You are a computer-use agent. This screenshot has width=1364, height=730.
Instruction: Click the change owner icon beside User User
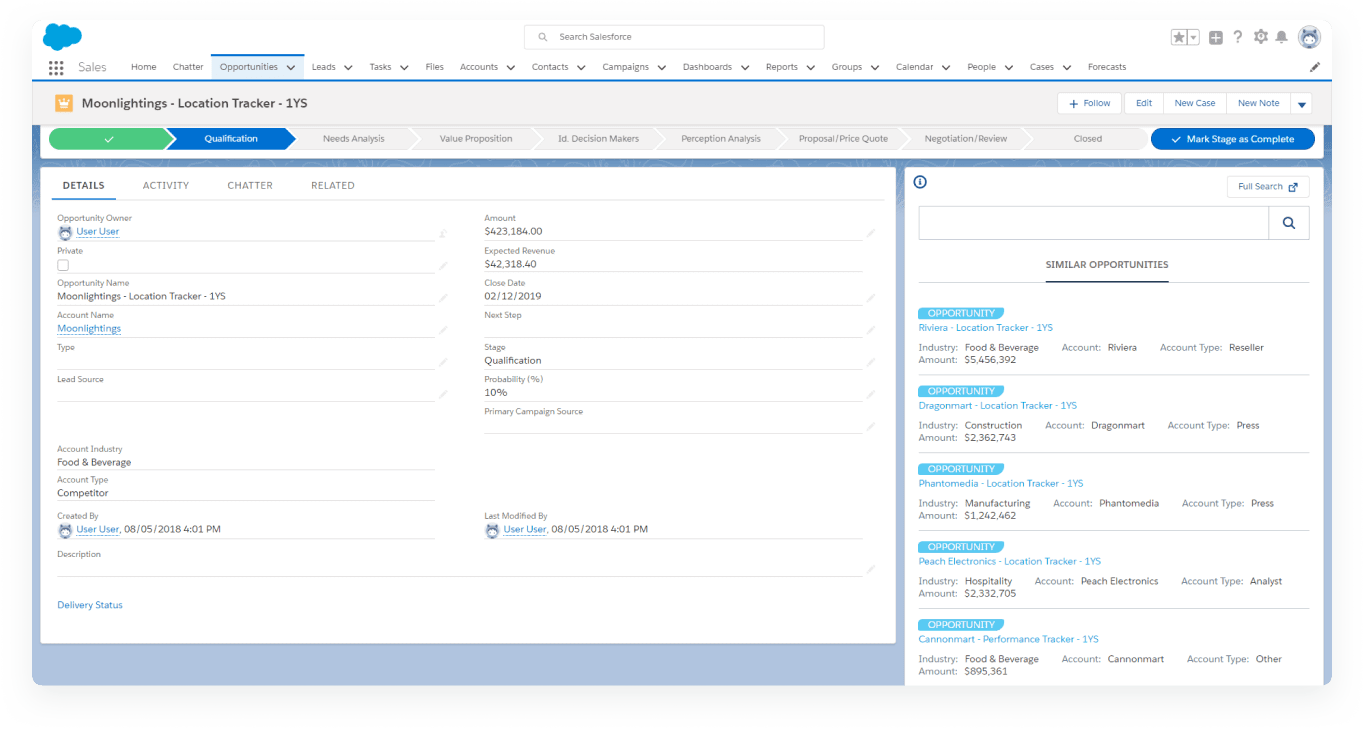443,233
